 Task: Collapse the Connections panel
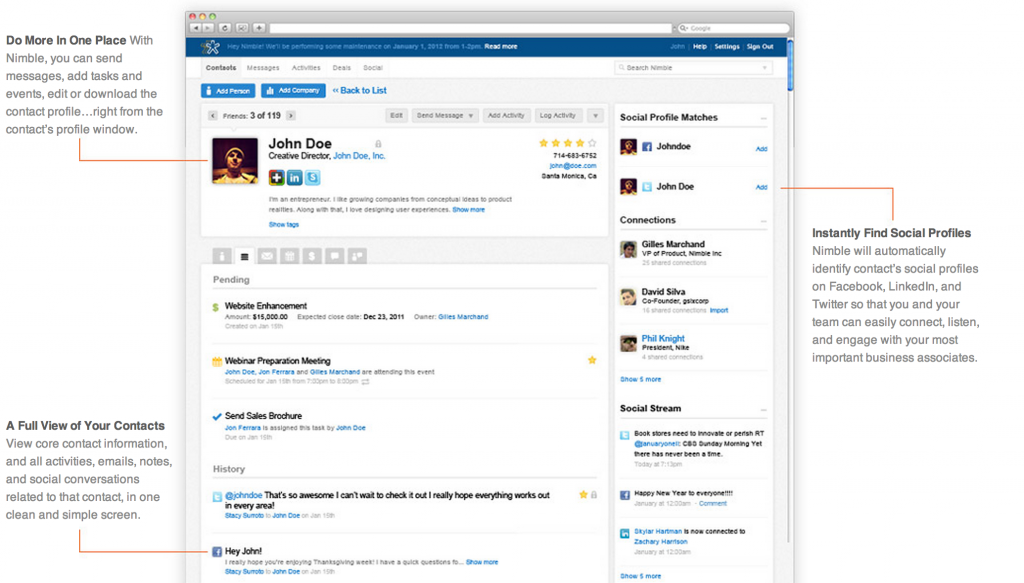[763, 221]
